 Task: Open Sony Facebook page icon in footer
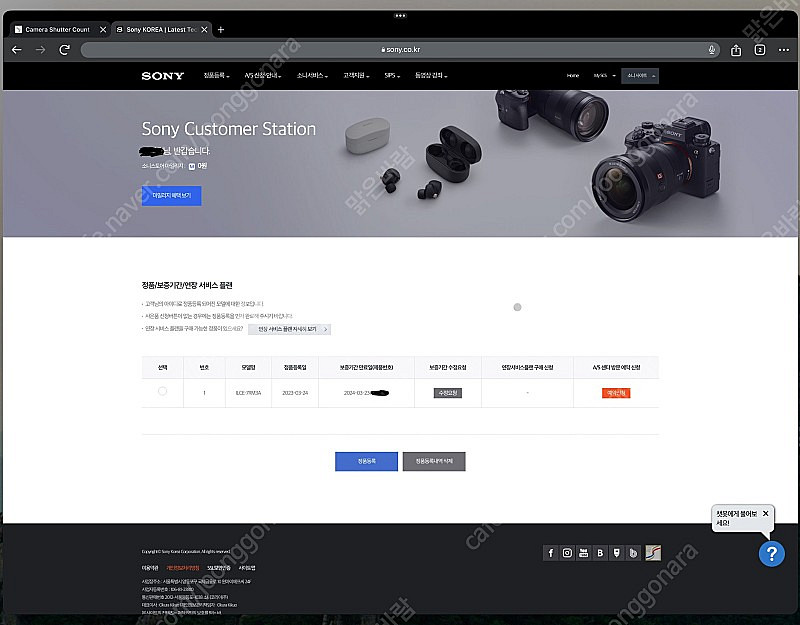click(x=551, y=553)
